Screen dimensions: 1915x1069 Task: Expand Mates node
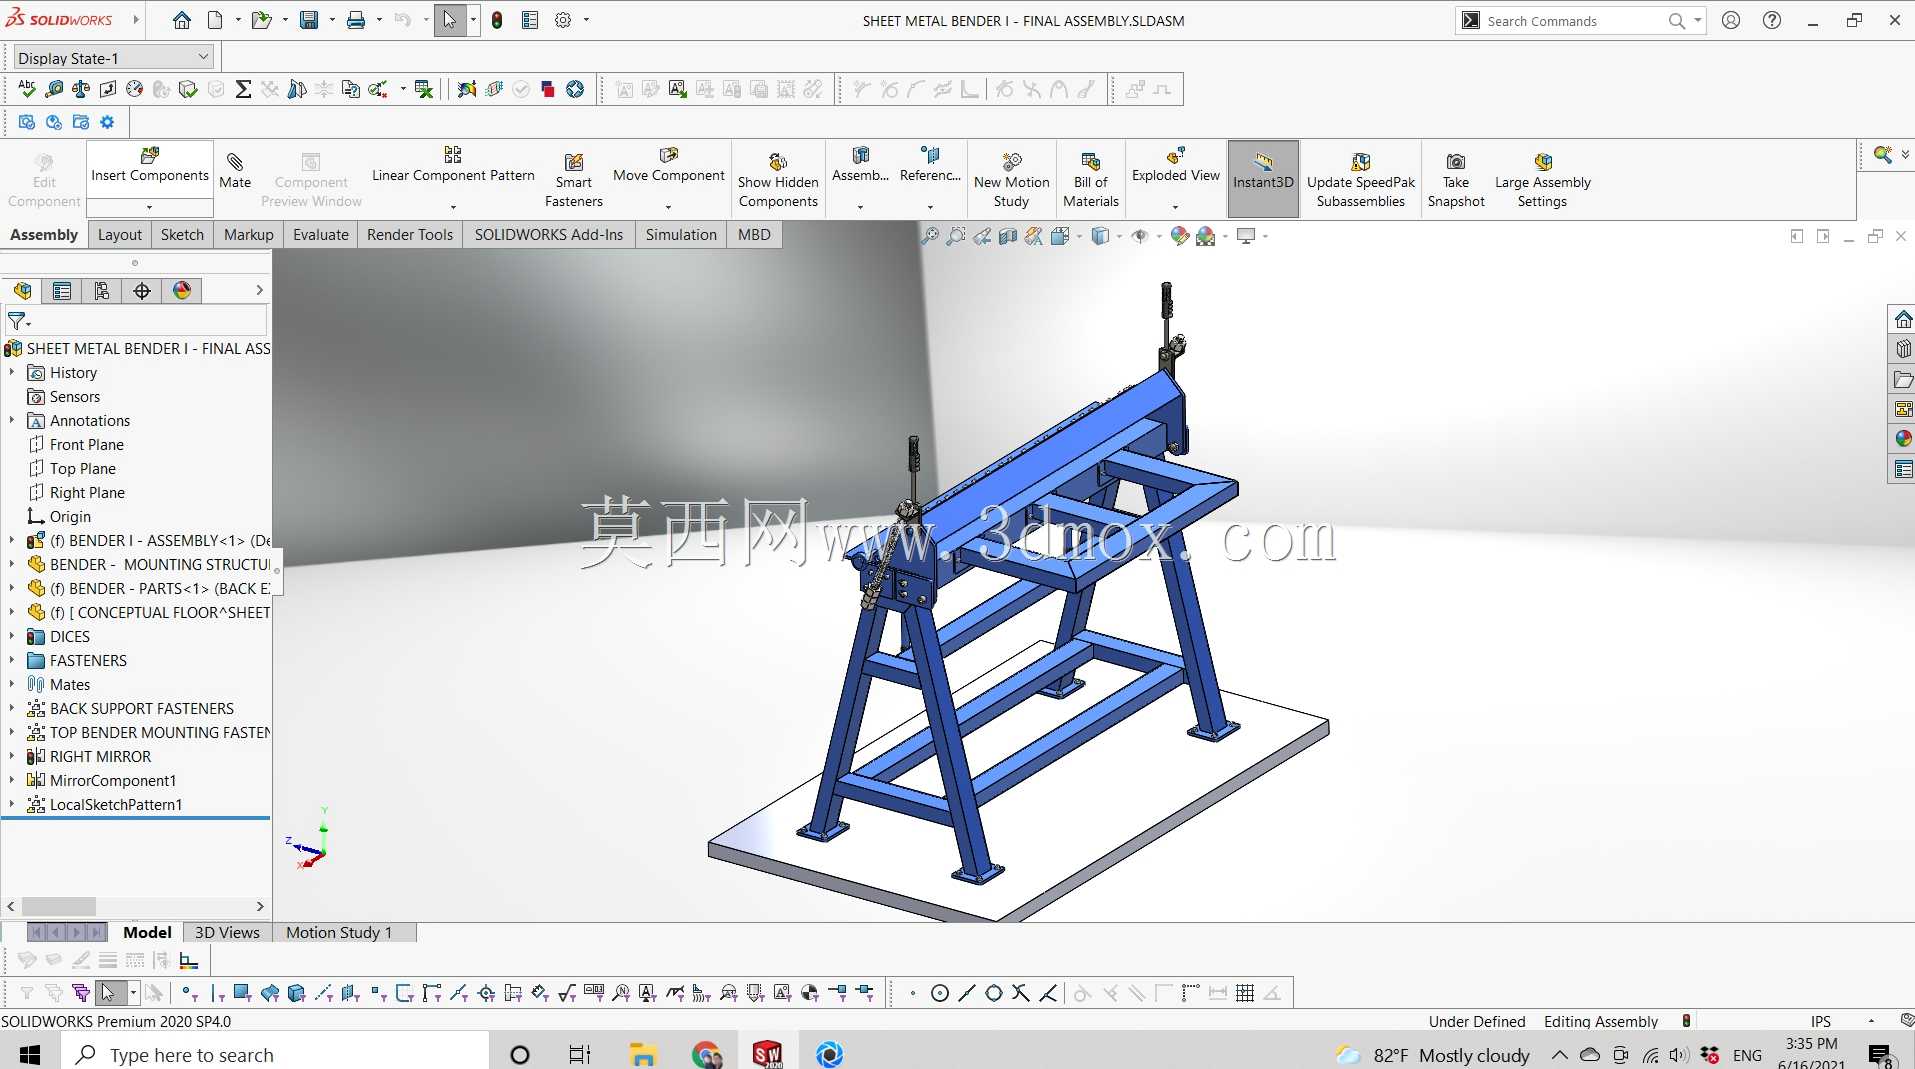[12, 684]
